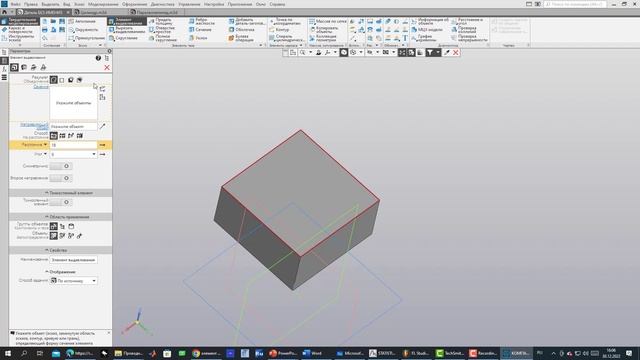Select the Прямоугольник sketch tool
This screenshot has width=640, height=360.
click(87, 38)
